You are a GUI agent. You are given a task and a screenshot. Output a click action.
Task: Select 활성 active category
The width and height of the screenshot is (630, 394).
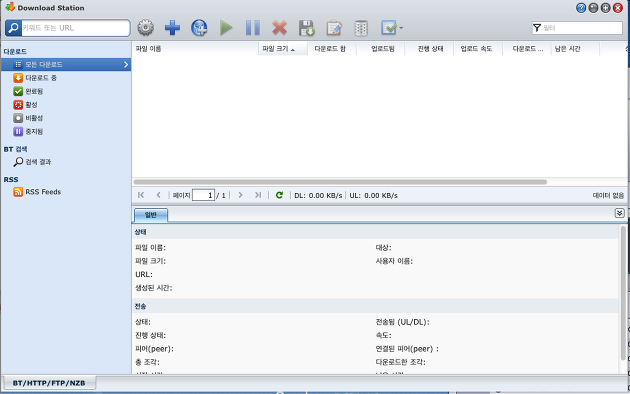tap(31, 104)
